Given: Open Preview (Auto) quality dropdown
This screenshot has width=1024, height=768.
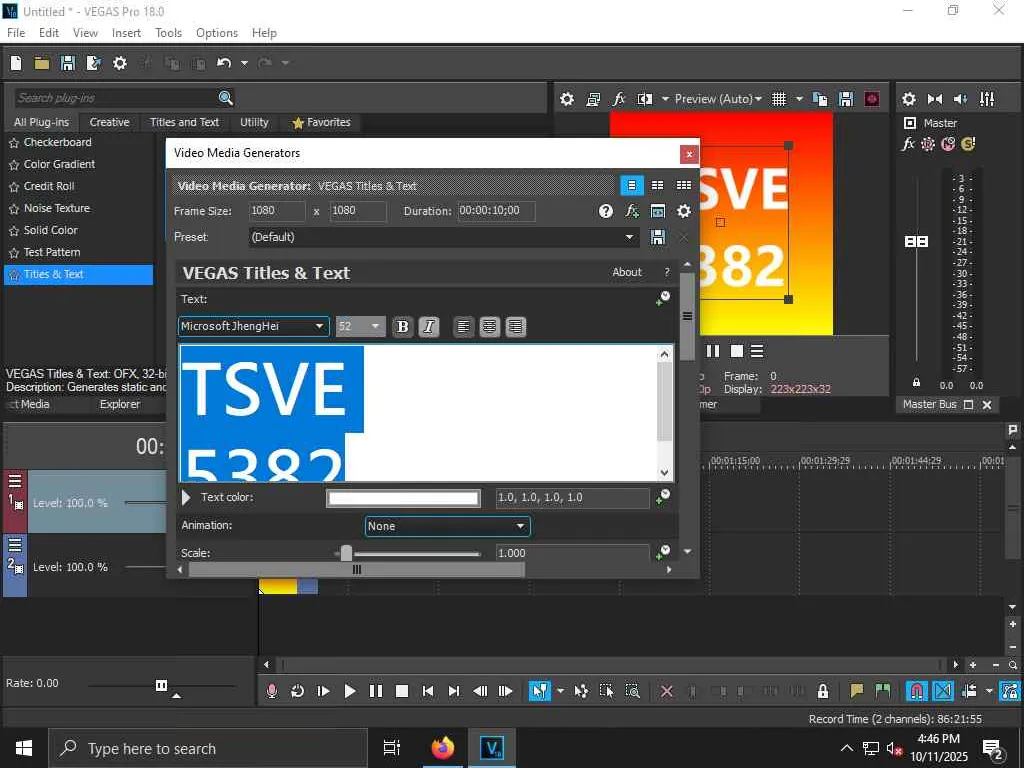Looking at the screenshot, I should (718, 99).
